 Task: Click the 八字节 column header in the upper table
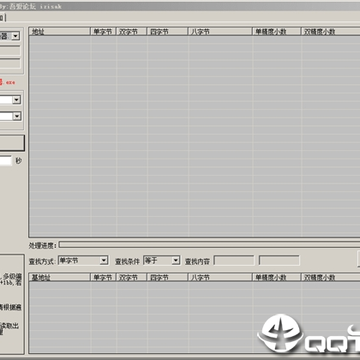[x=220, y=32]
